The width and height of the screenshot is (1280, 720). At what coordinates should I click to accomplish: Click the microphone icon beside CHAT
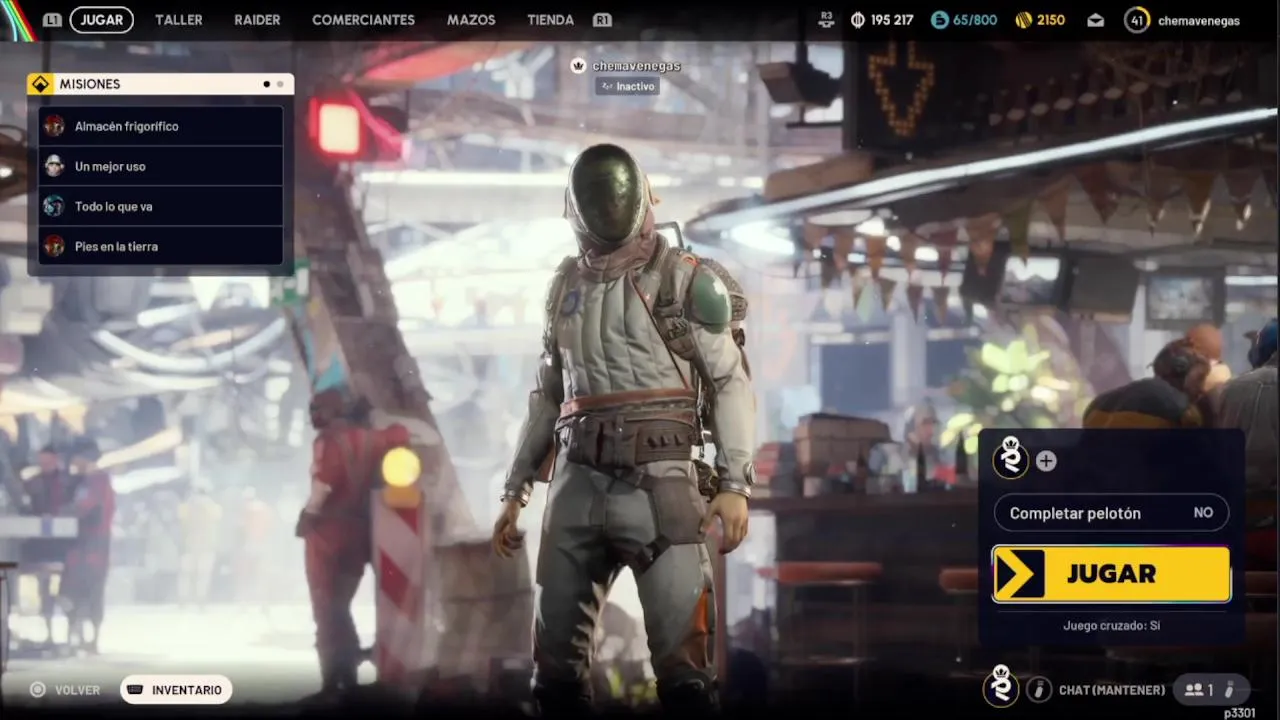[x=1040, y=690]
